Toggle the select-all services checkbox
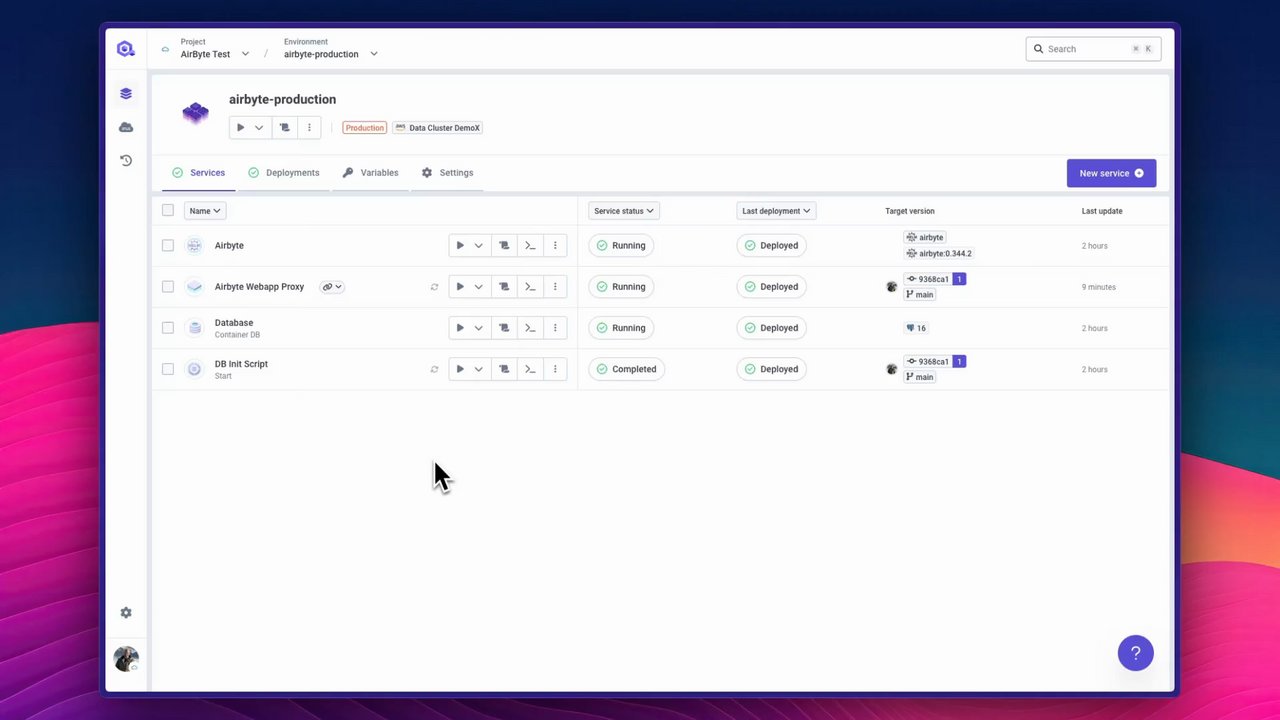This screenshot has width=1280, height=720. 168,210
